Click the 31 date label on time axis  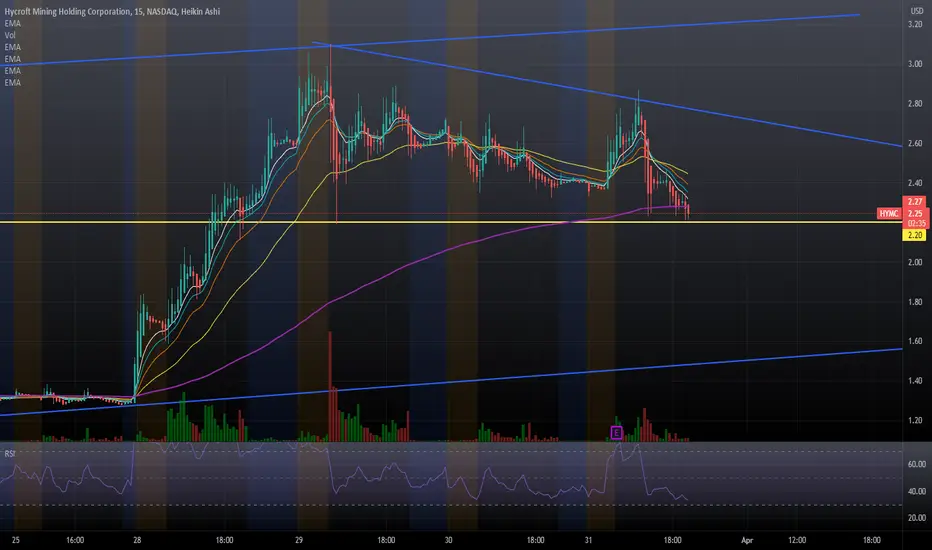[588, 540]
